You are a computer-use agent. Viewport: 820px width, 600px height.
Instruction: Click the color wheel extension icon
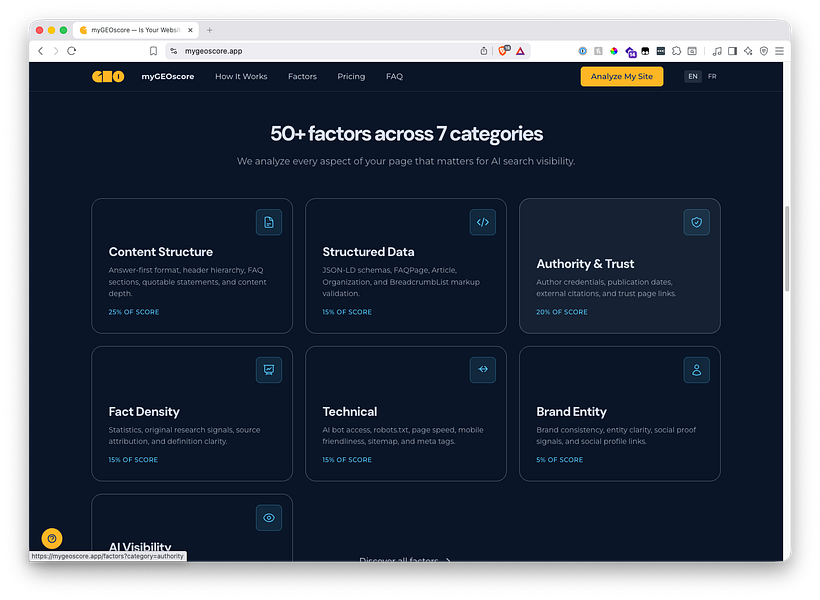click(614, 51)
